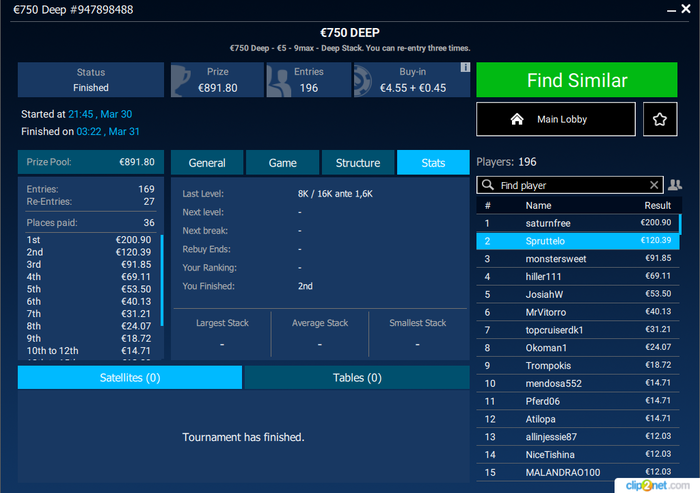Click the Started at 21:45, Mar 30 text
This screenshot has height=493, width=700.
pos(76,114)
